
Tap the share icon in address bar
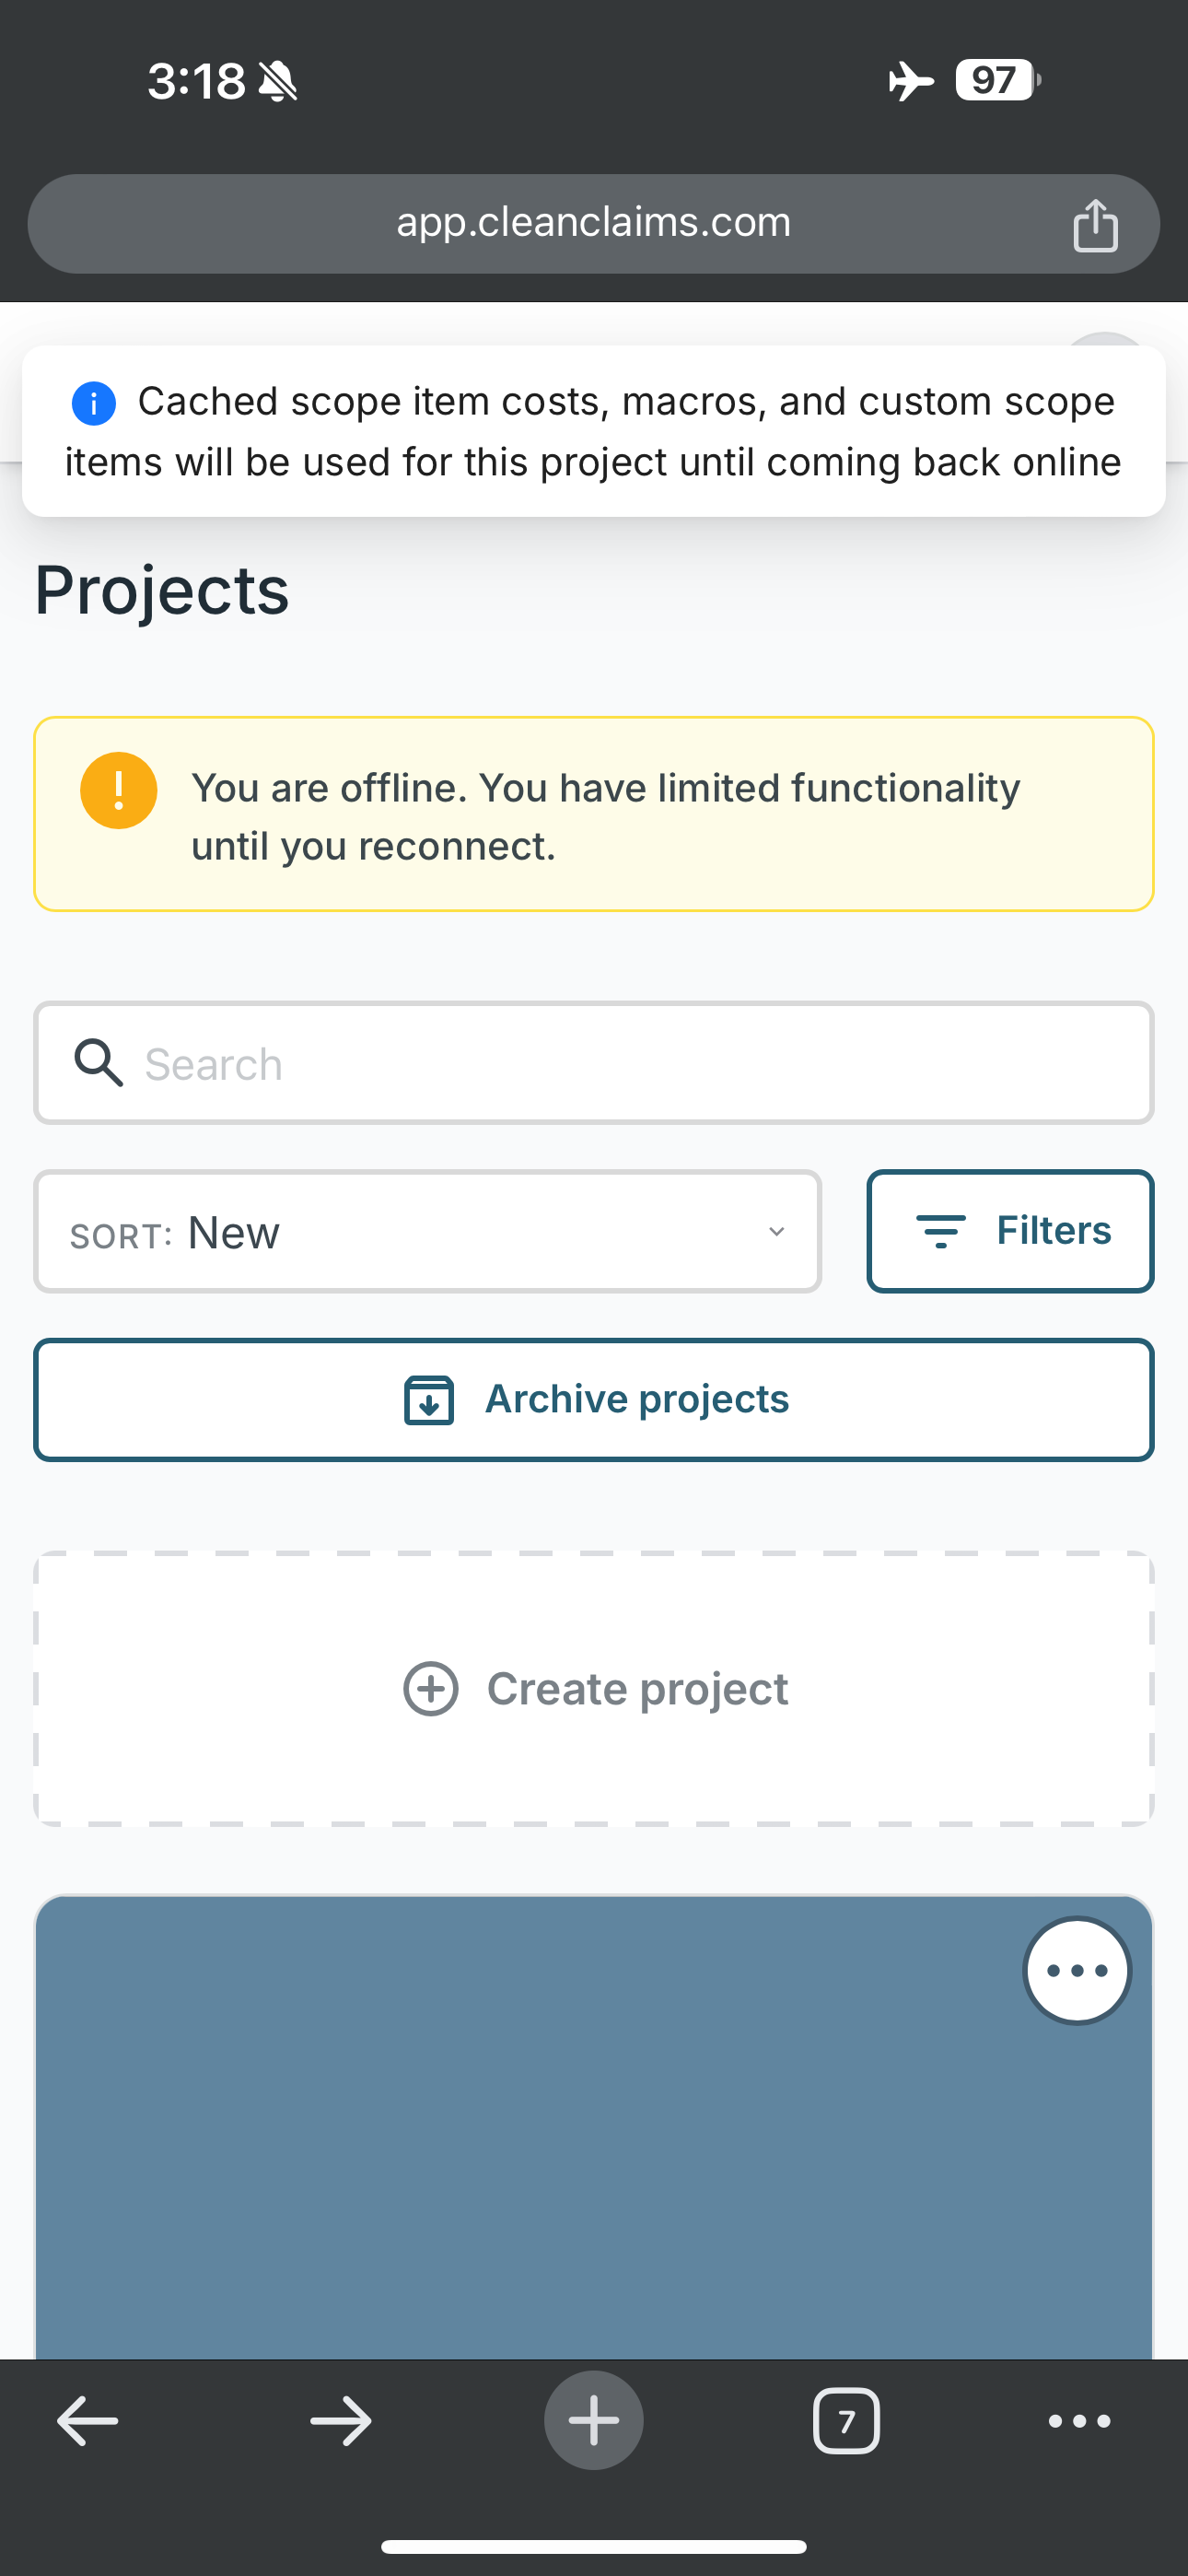click(x=1095, y=224)
